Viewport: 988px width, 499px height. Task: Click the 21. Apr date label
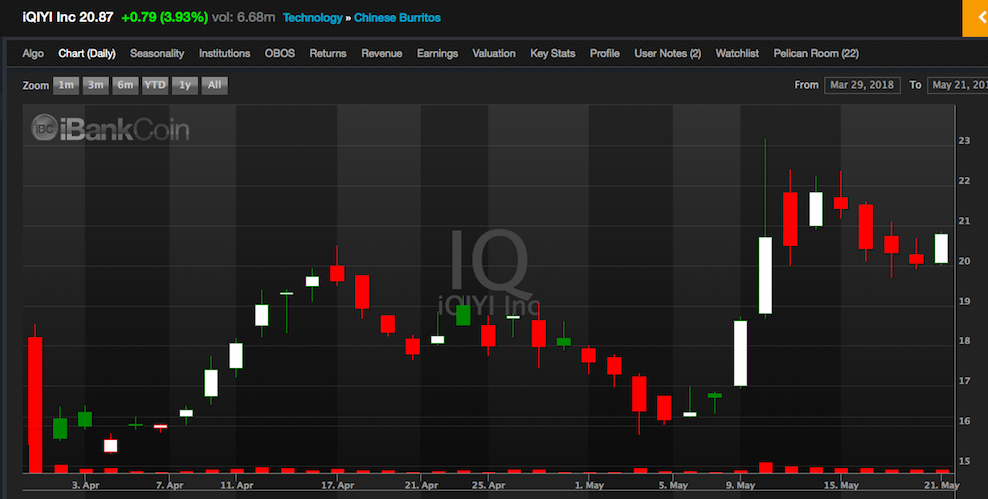pos(422,485)
